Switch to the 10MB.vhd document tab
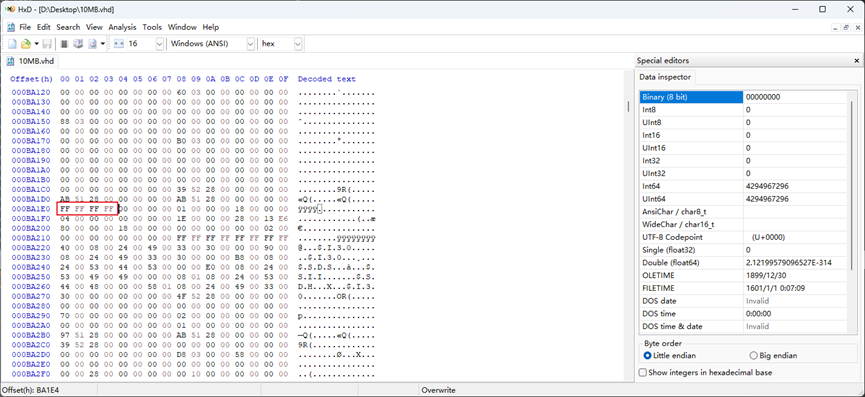The image size is (865, 397). [30, 61]
